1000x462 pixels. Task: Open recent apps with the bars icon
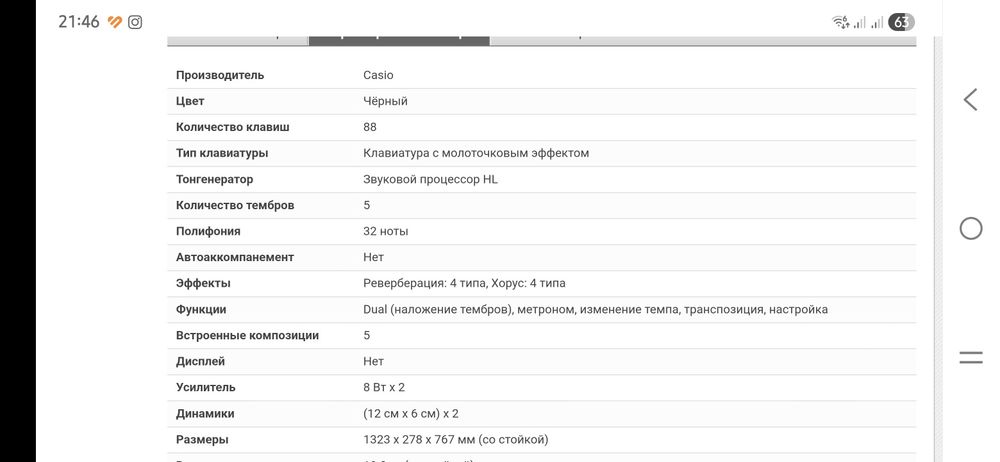pyautogui.click(x=970, y=357)
